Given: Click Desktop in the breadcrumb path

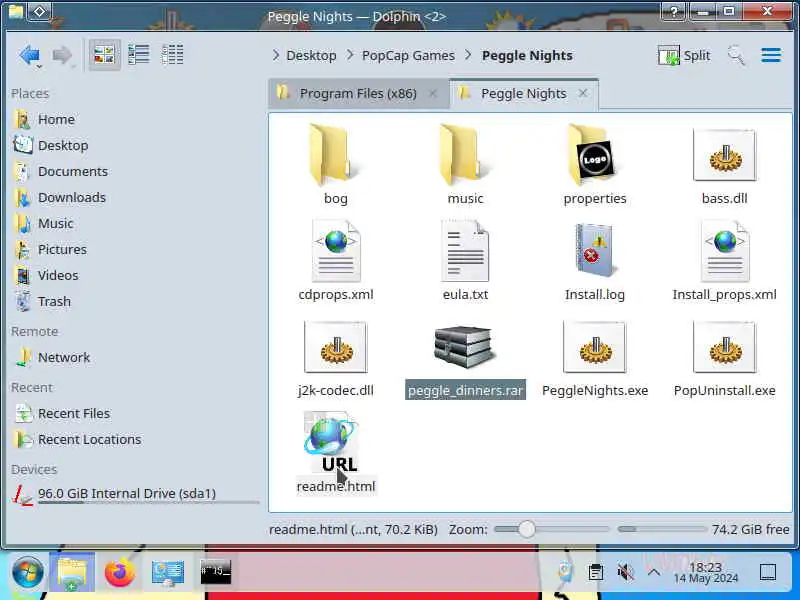Looking at the screenshot, I should click(311, 55).
